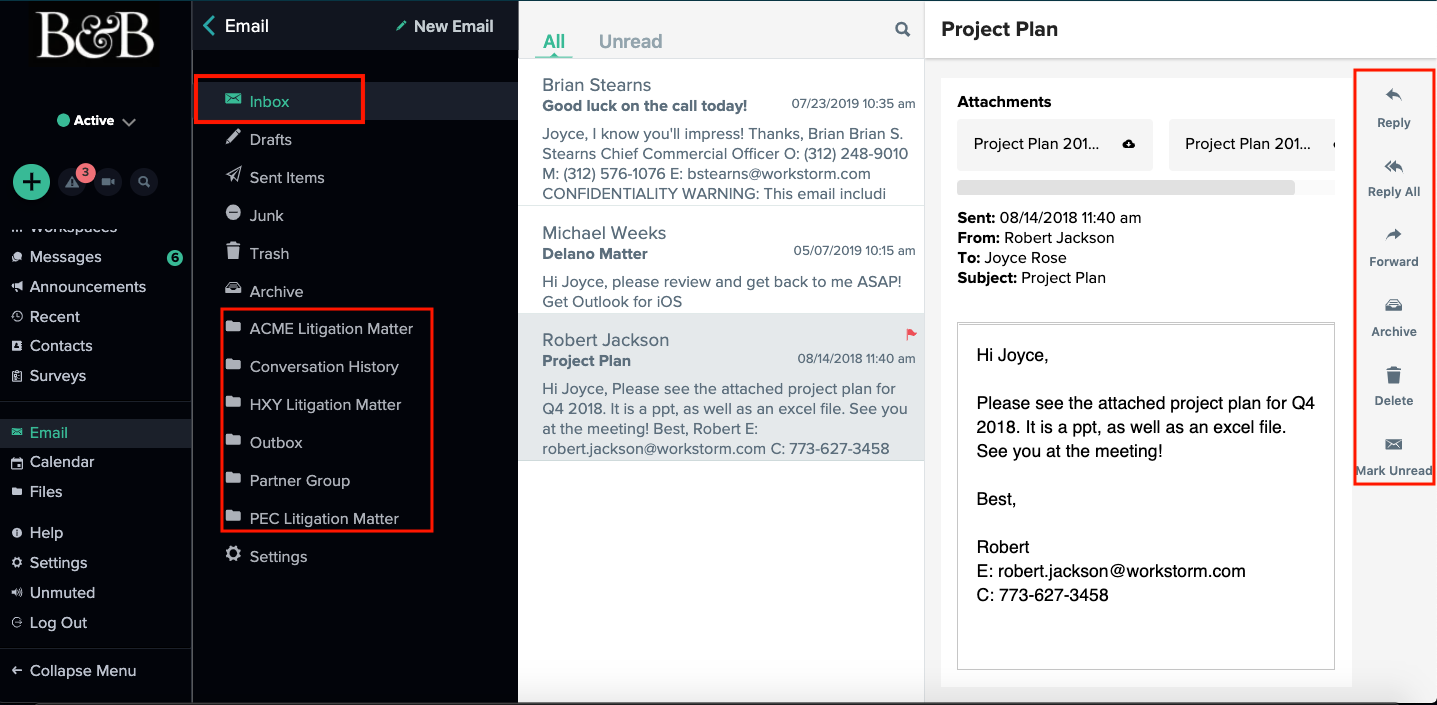Compose a New Email

(x=445, y=26)
